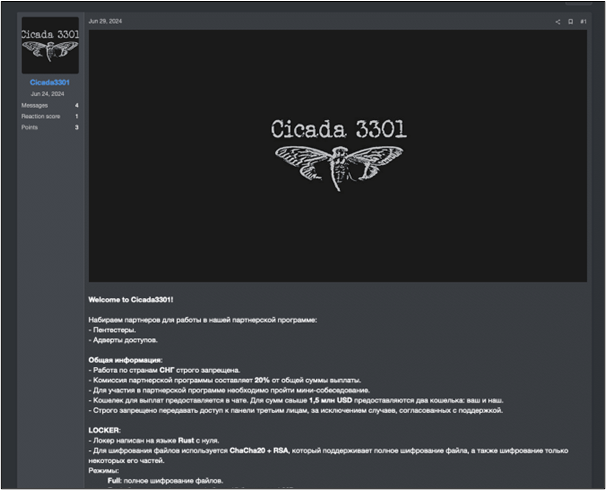
Task: Click the bold 'СНГ' text
Action: tap(167, 370)
